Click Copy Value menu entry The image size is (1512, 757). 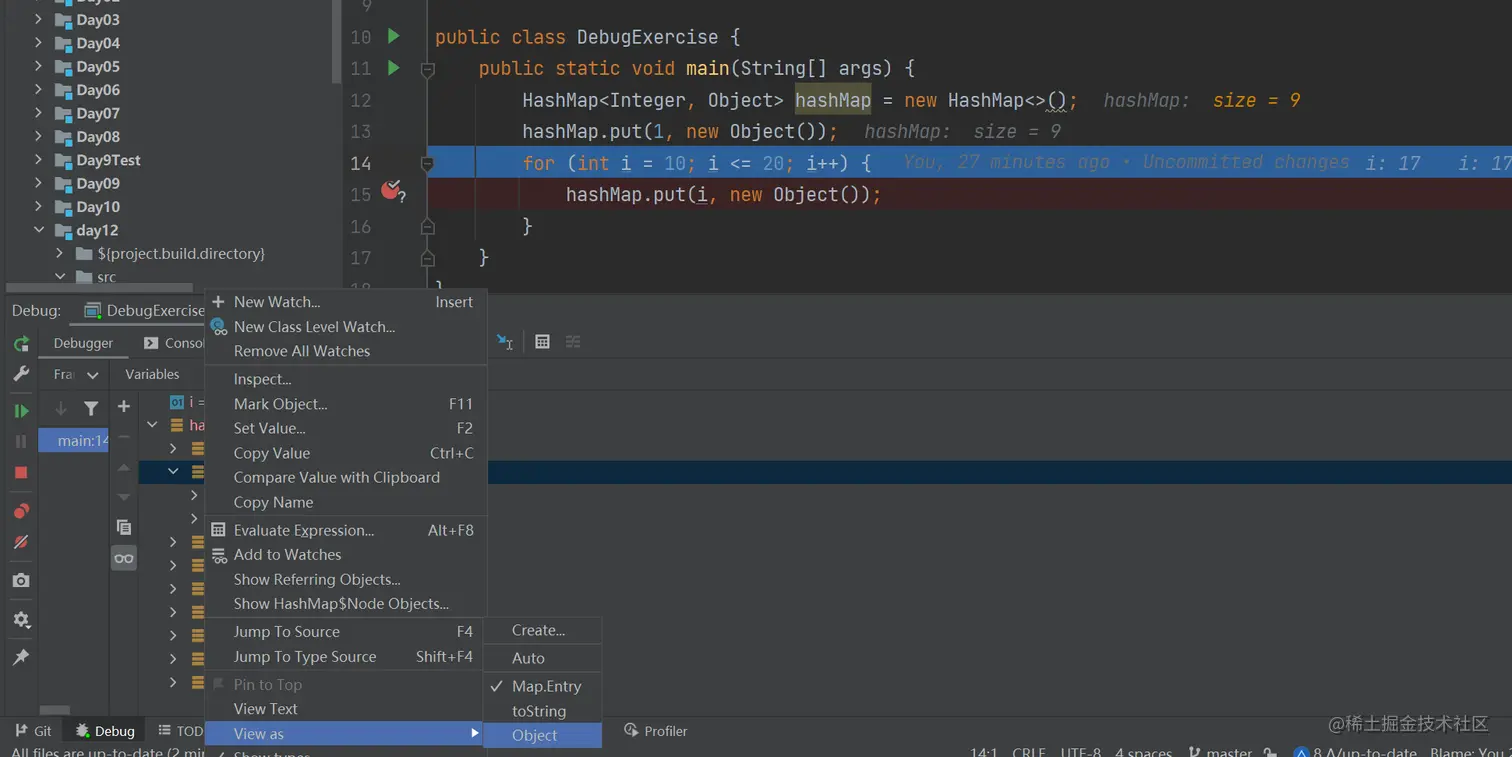coord(346,453)
